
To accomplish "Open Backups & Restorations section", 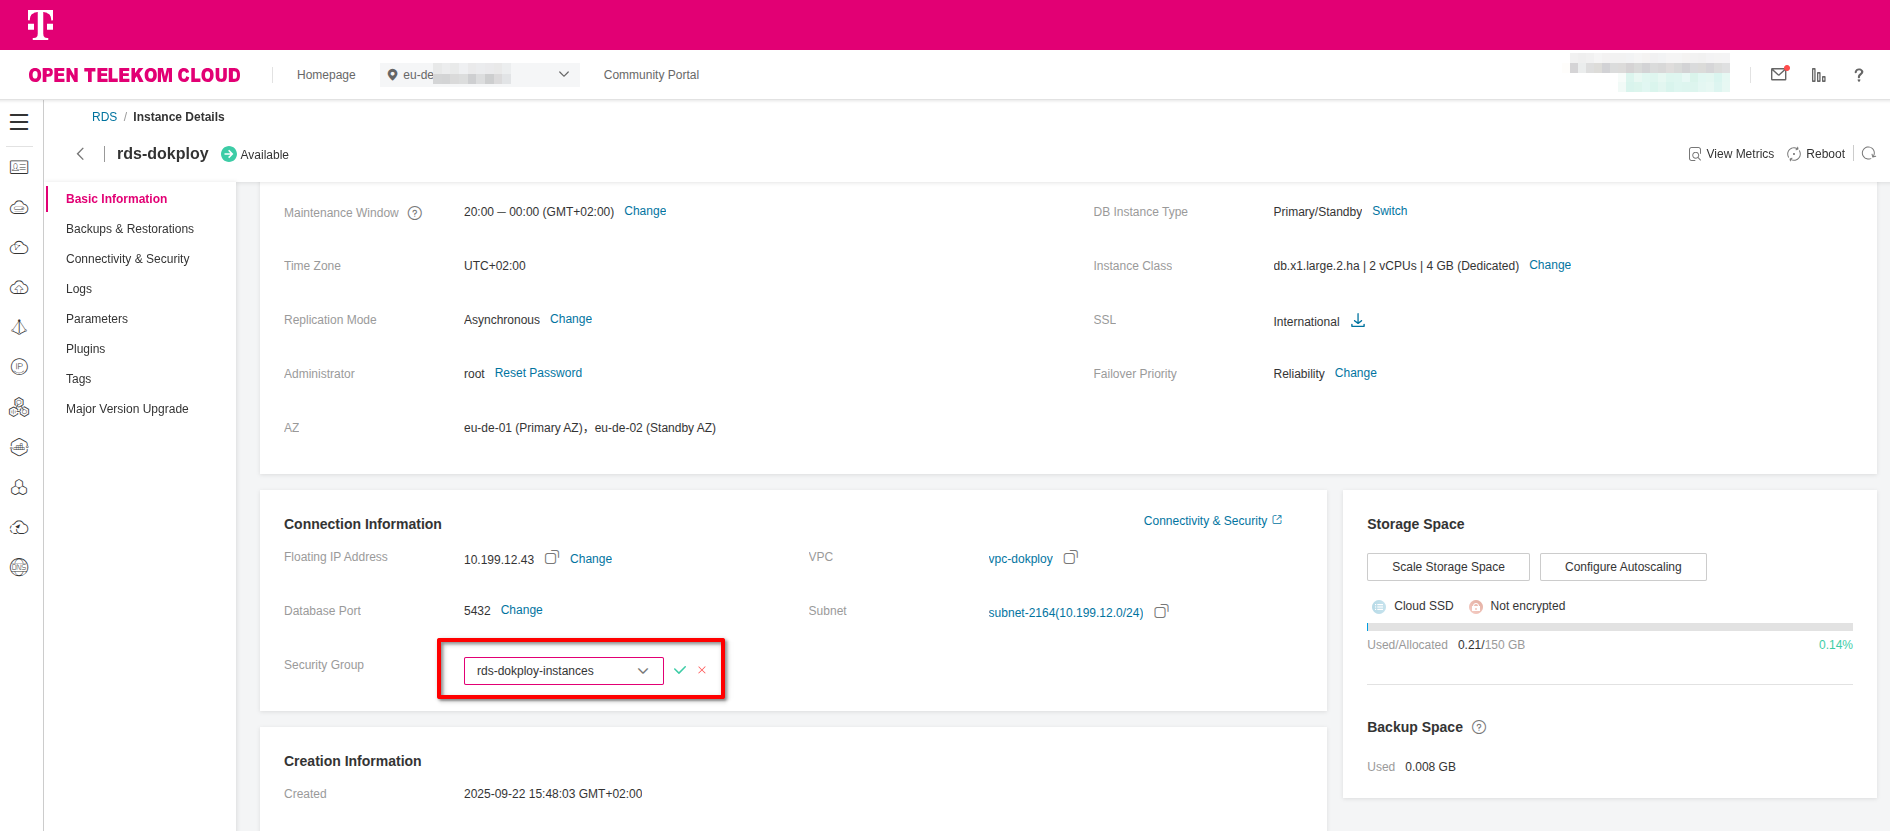I will tap(130, 229).
